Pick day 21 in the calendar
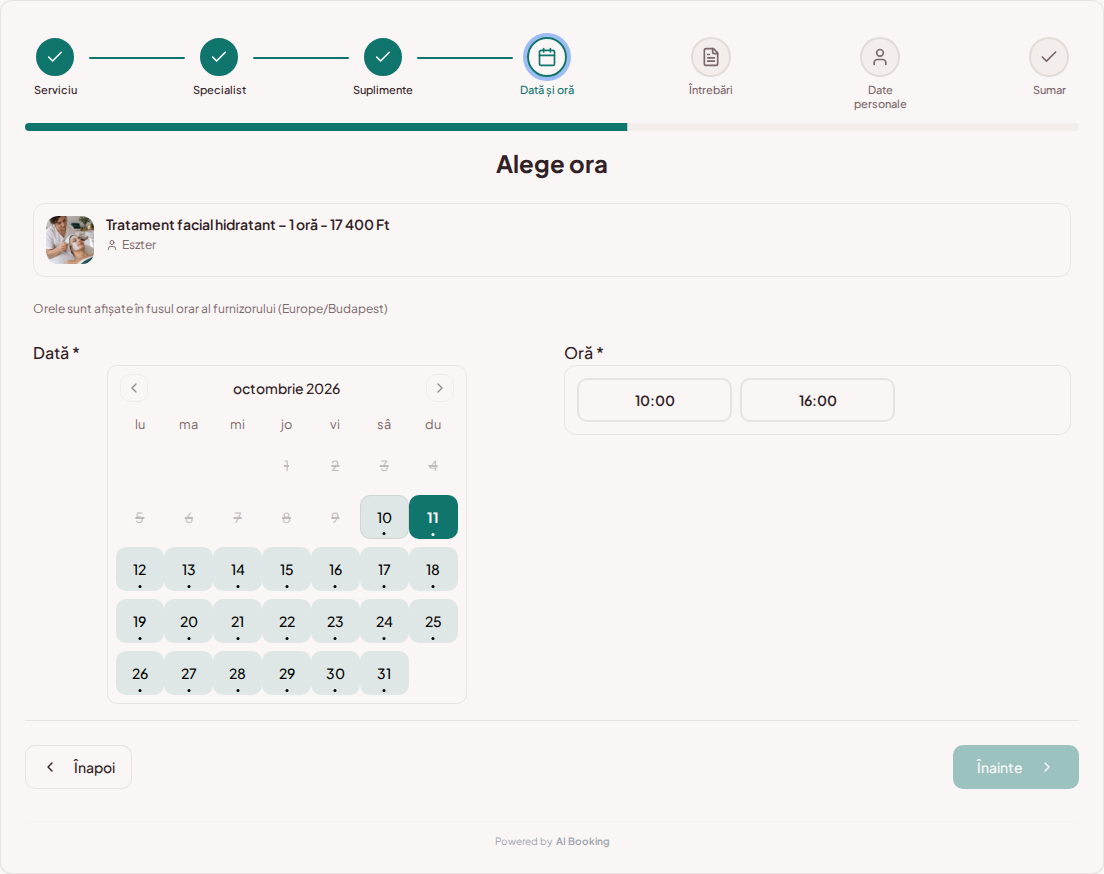Screen dimensions: 1104x874 (238, 622)
